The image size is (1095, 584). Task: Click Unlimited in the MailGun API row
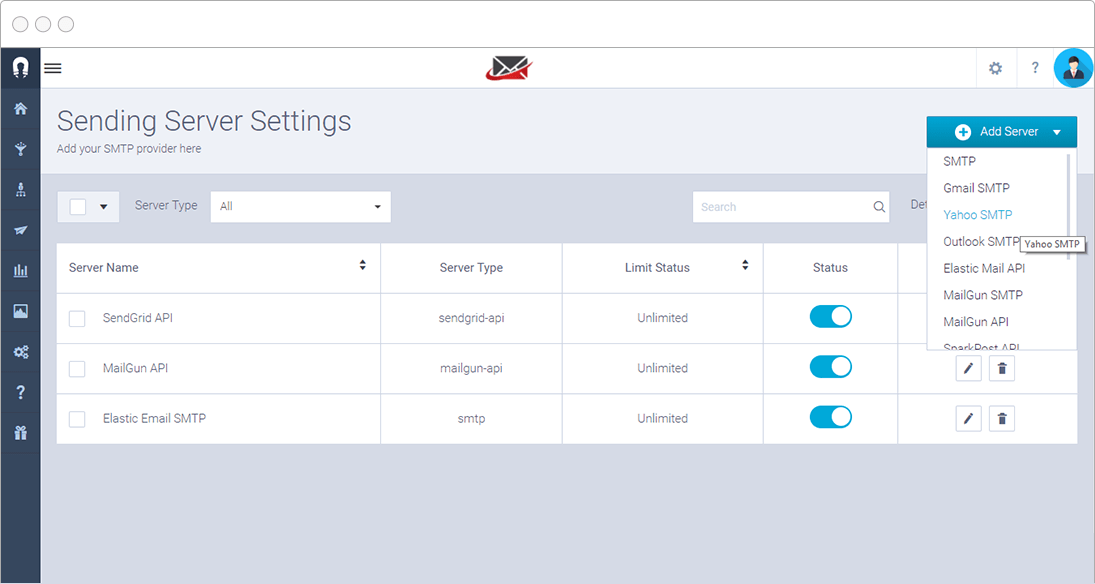[662, 368]
